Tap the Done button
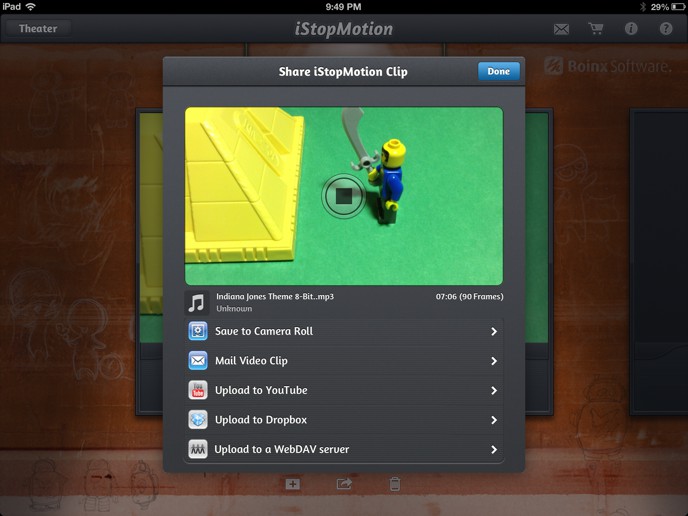 (x=498, y=71)
